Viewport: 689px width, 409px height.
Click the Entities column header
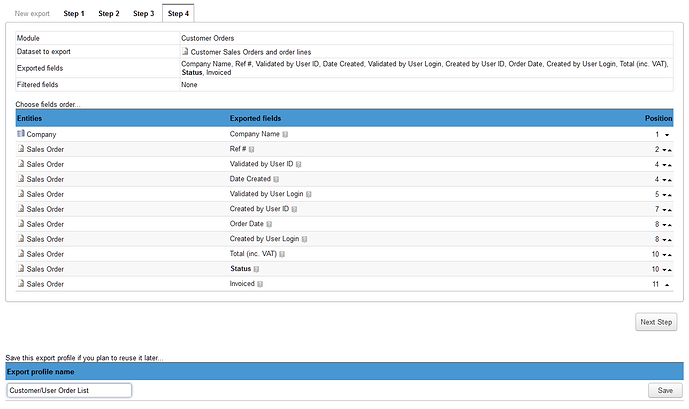point(29,118)
